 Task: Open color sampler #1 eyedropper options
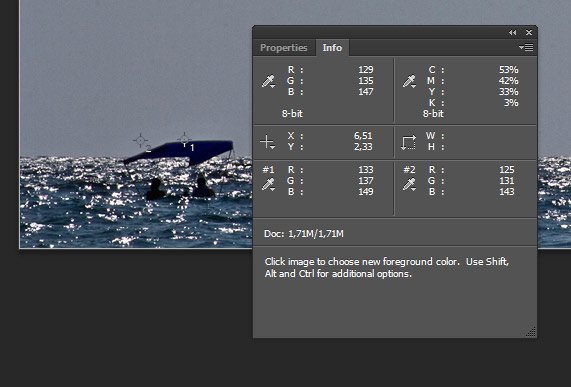[x=268, y=184]
